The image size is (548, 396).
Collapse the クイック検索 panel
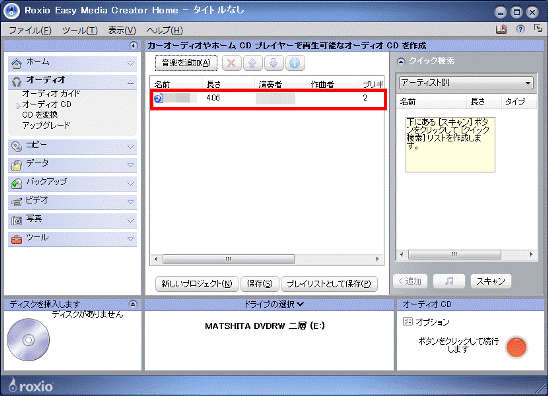(401, 62)
